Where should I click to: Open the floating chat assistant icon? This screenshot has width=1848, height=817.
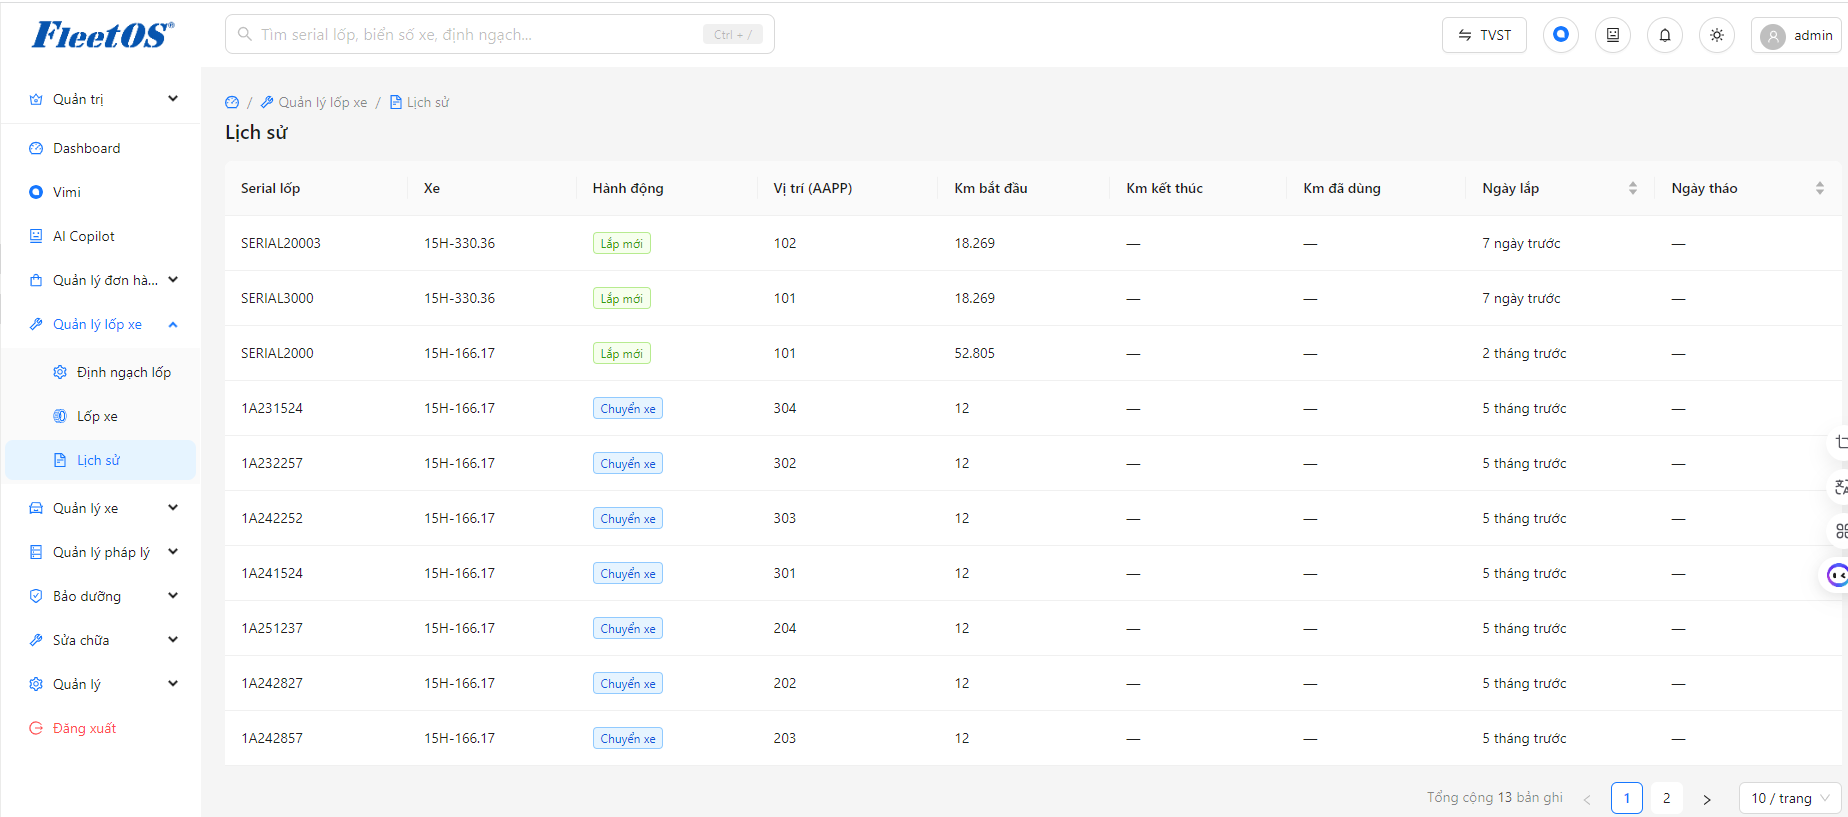tap(1838, 575)
